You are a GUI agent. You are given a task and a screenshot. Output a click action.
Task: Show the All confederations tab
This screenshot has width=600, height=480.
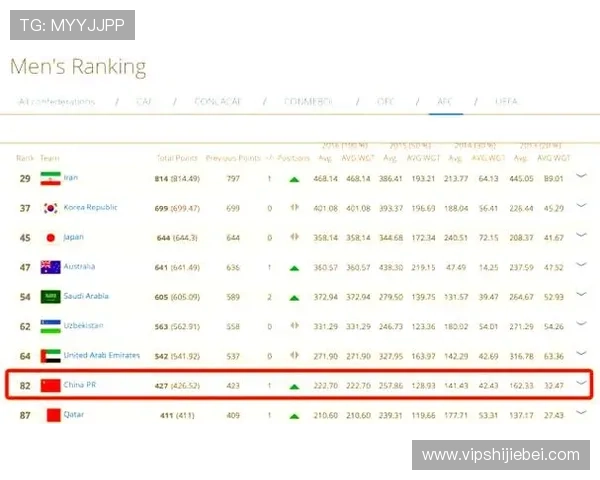click(x=57, y=101)
